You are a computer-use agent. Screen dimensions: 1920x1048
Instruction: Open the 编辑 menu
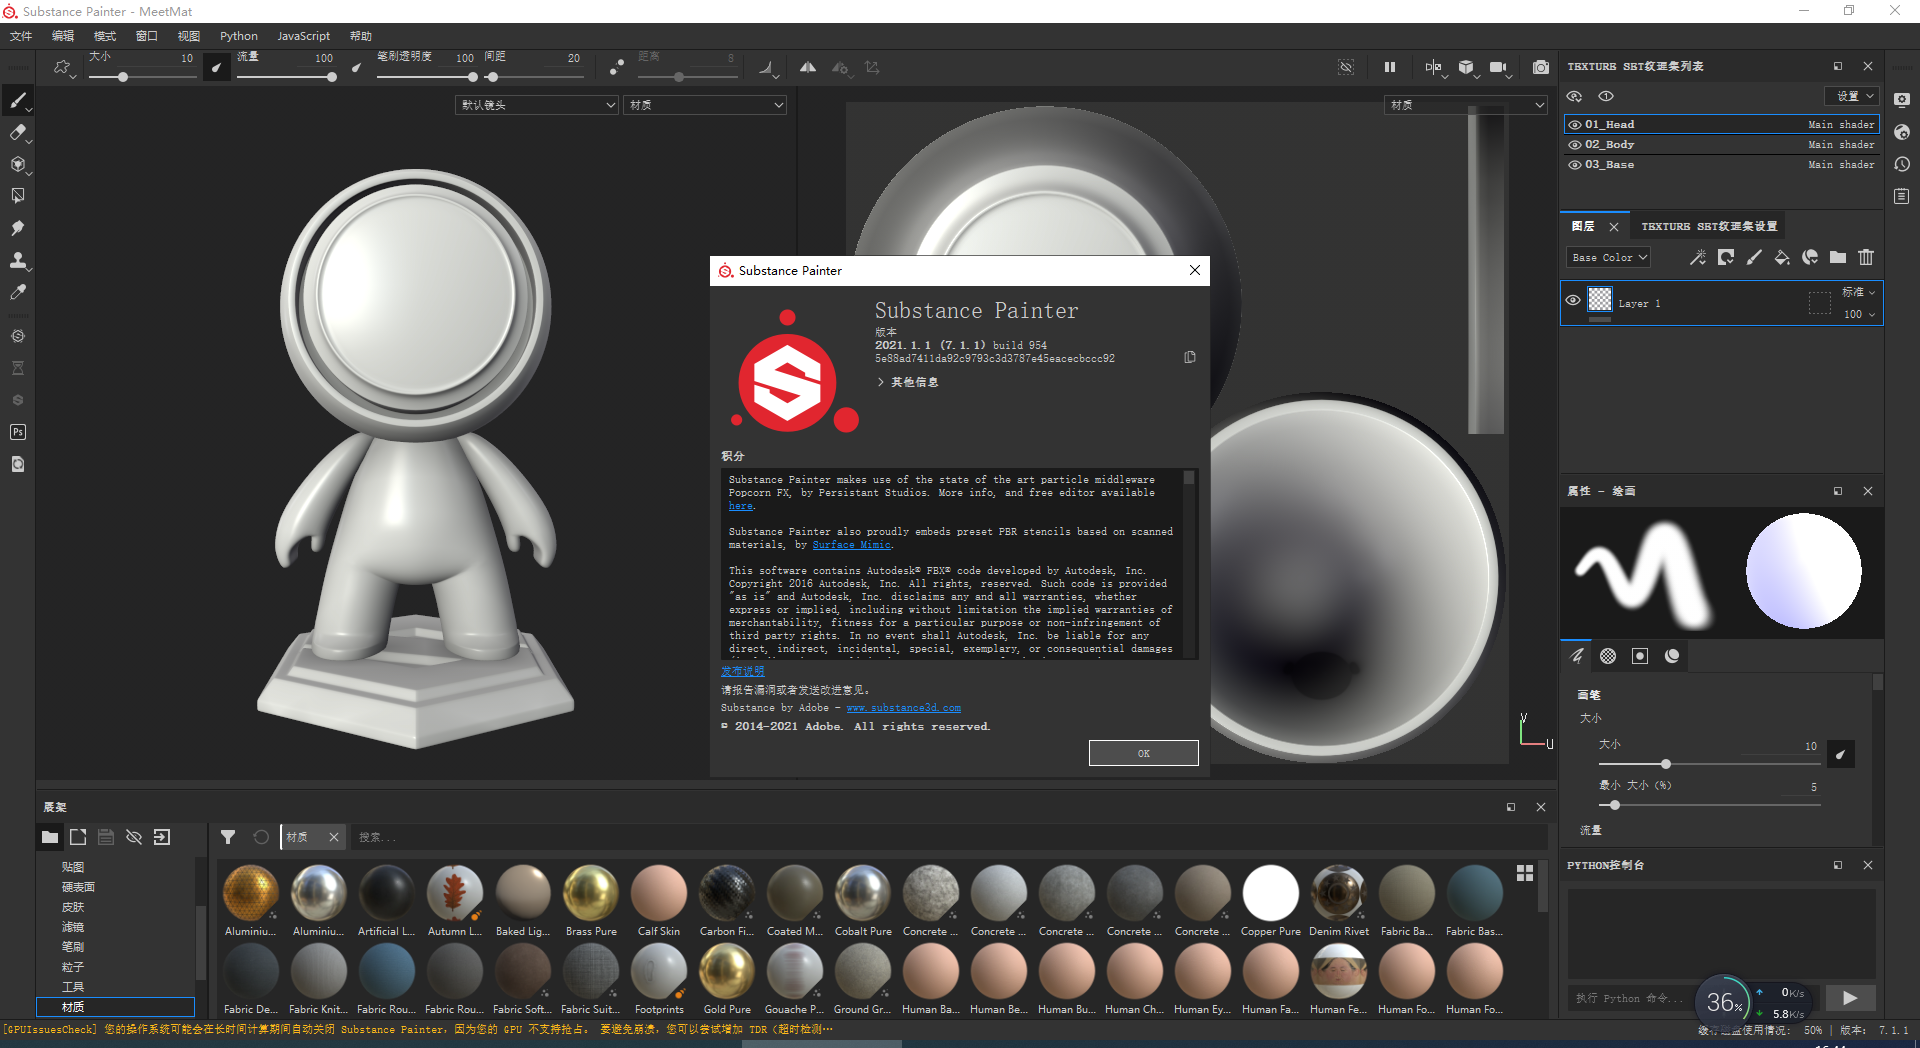click(x=63, y=36)
